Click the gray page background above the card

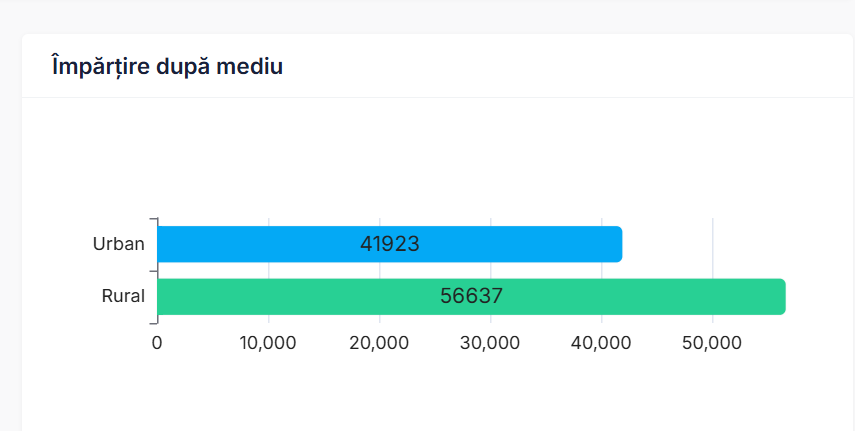coord(427,15)
